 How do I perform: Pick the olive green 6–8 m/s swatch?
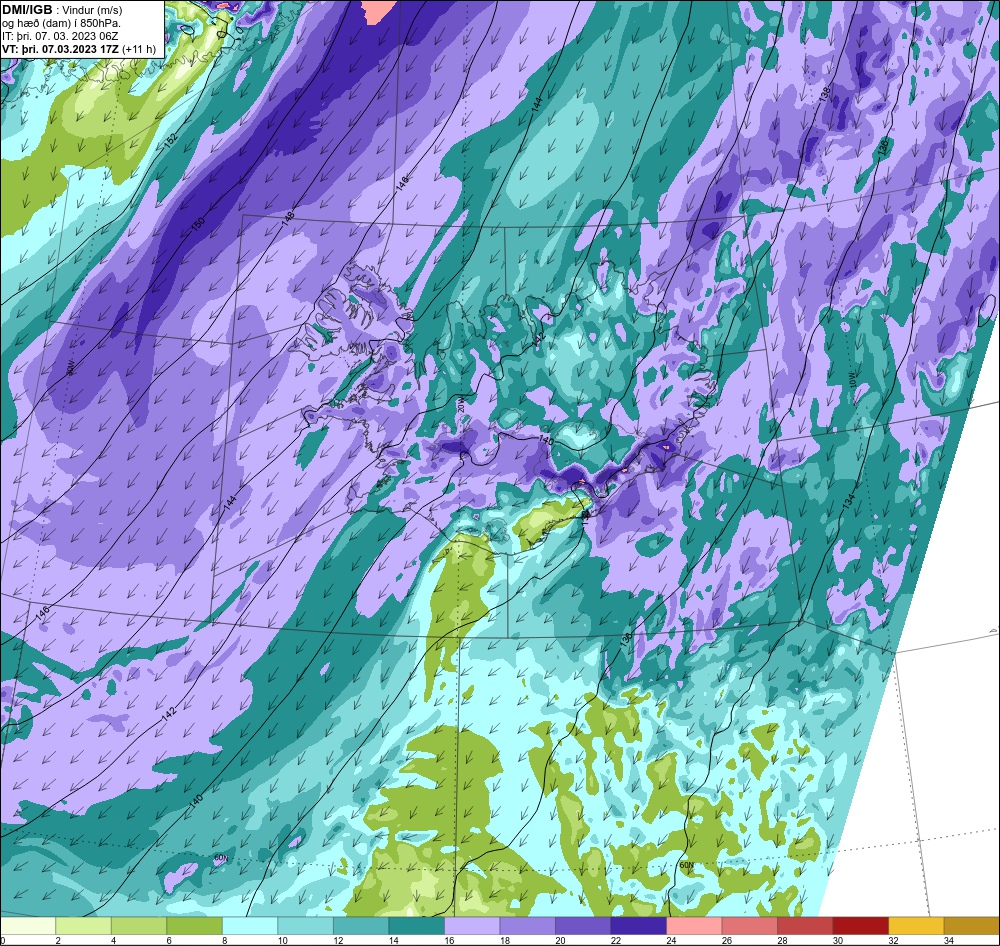click(195, 926)
